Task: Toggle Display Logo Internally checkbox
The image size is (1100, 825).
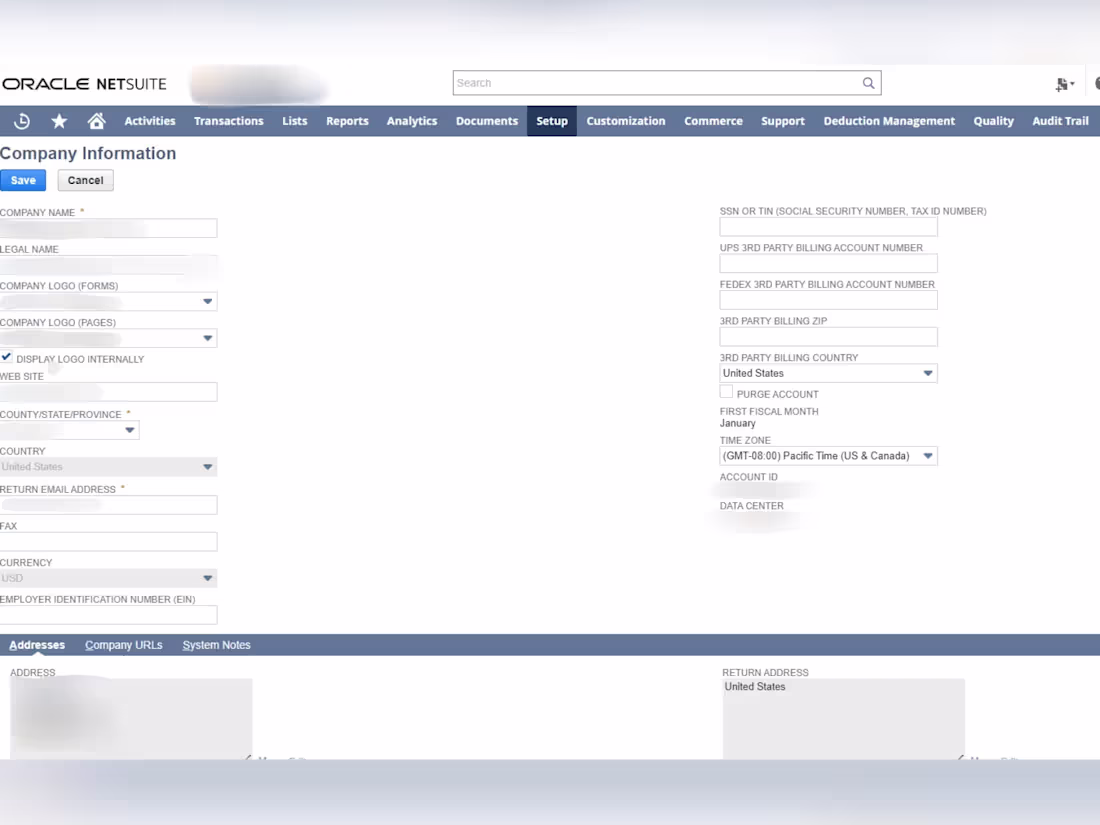Action: [x=6, y=358]
